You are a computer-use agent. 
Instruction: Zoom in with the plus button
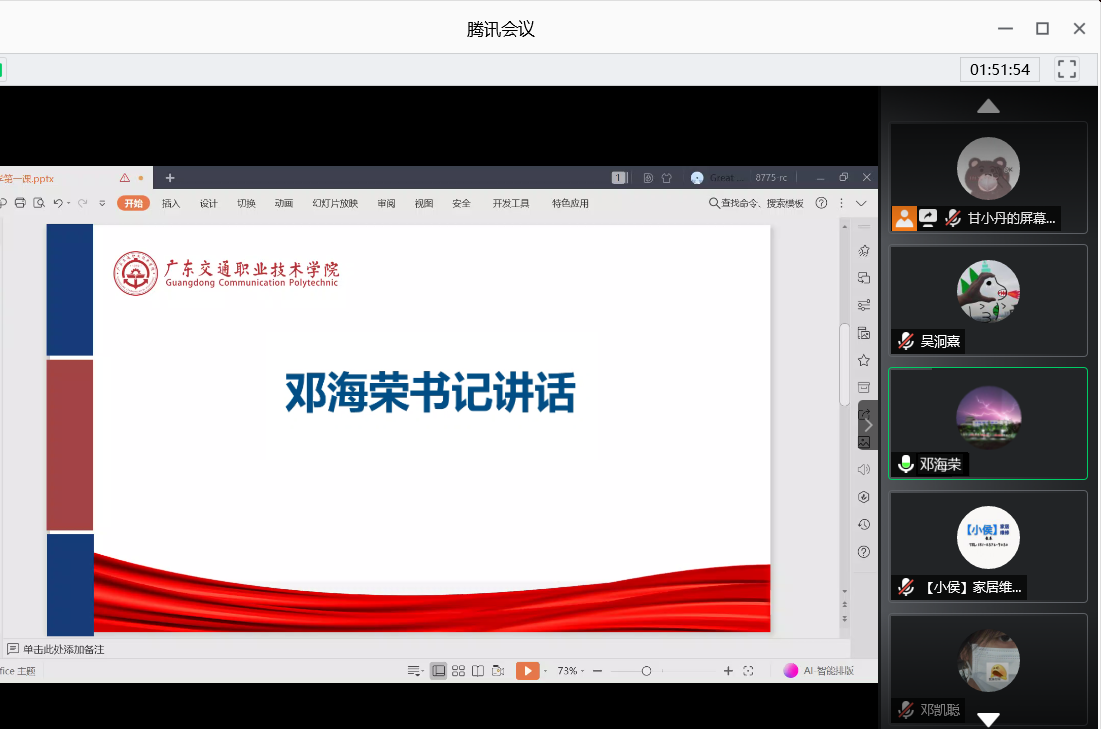(x=728, y=671)
